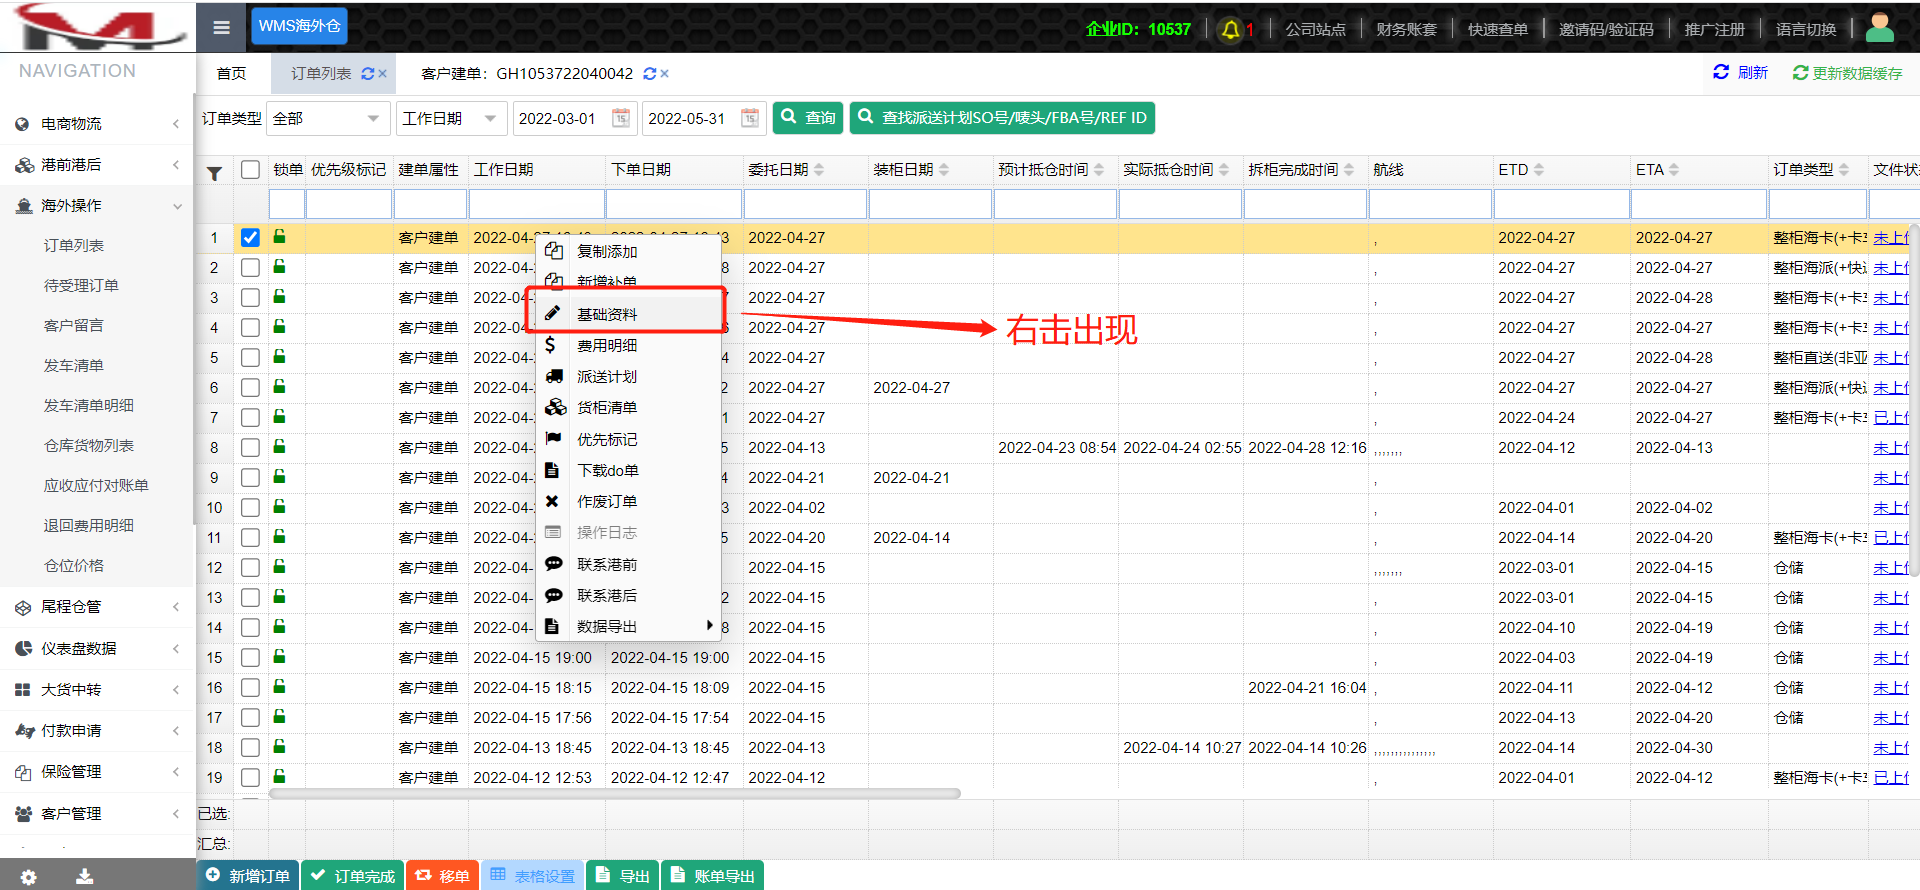Viewport: 1920px width, 890px height.
Task: Open the user avatar profile icon
Action: click(x=1880, y=27)
